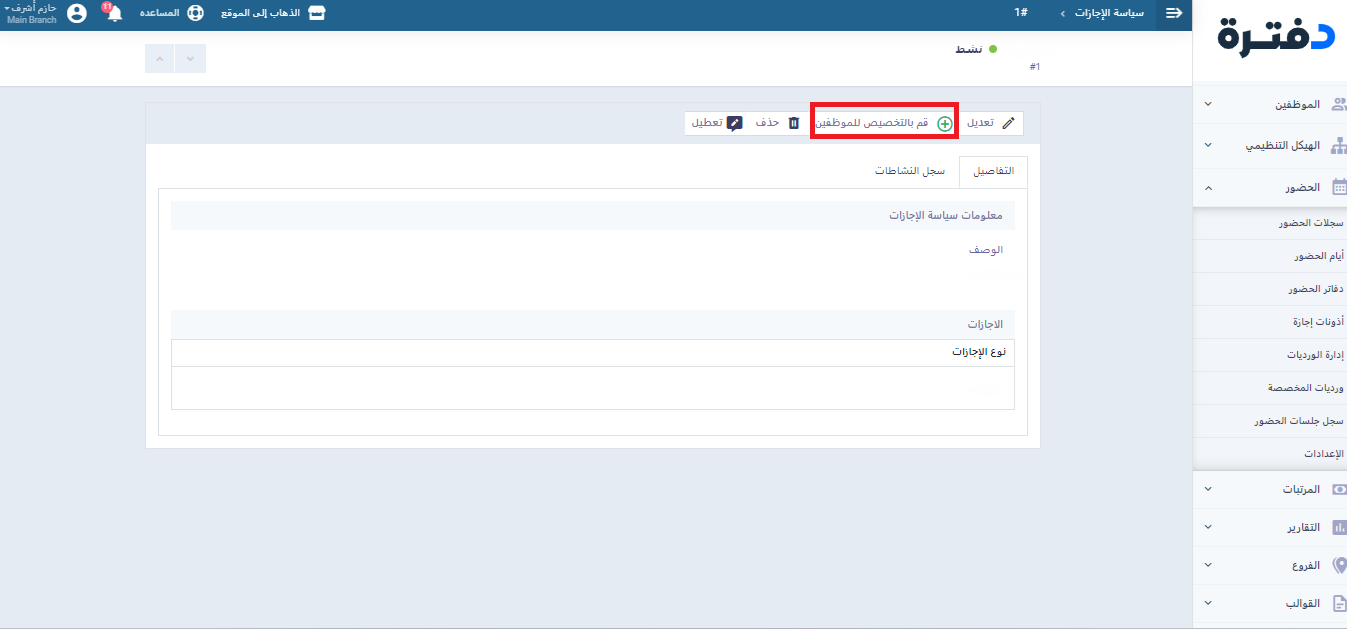Click the pencil icon beside تعديل
Viewport: 1347px width, 629px height.
coord(1008,123)
